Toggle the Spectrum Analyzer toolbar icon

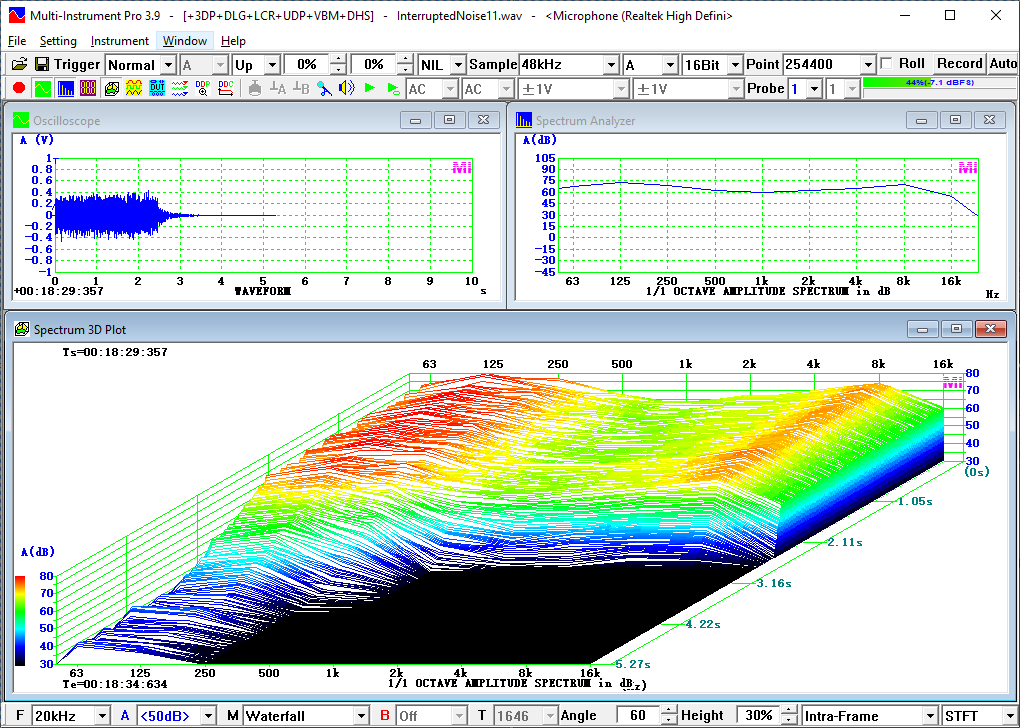pos(66,89)
